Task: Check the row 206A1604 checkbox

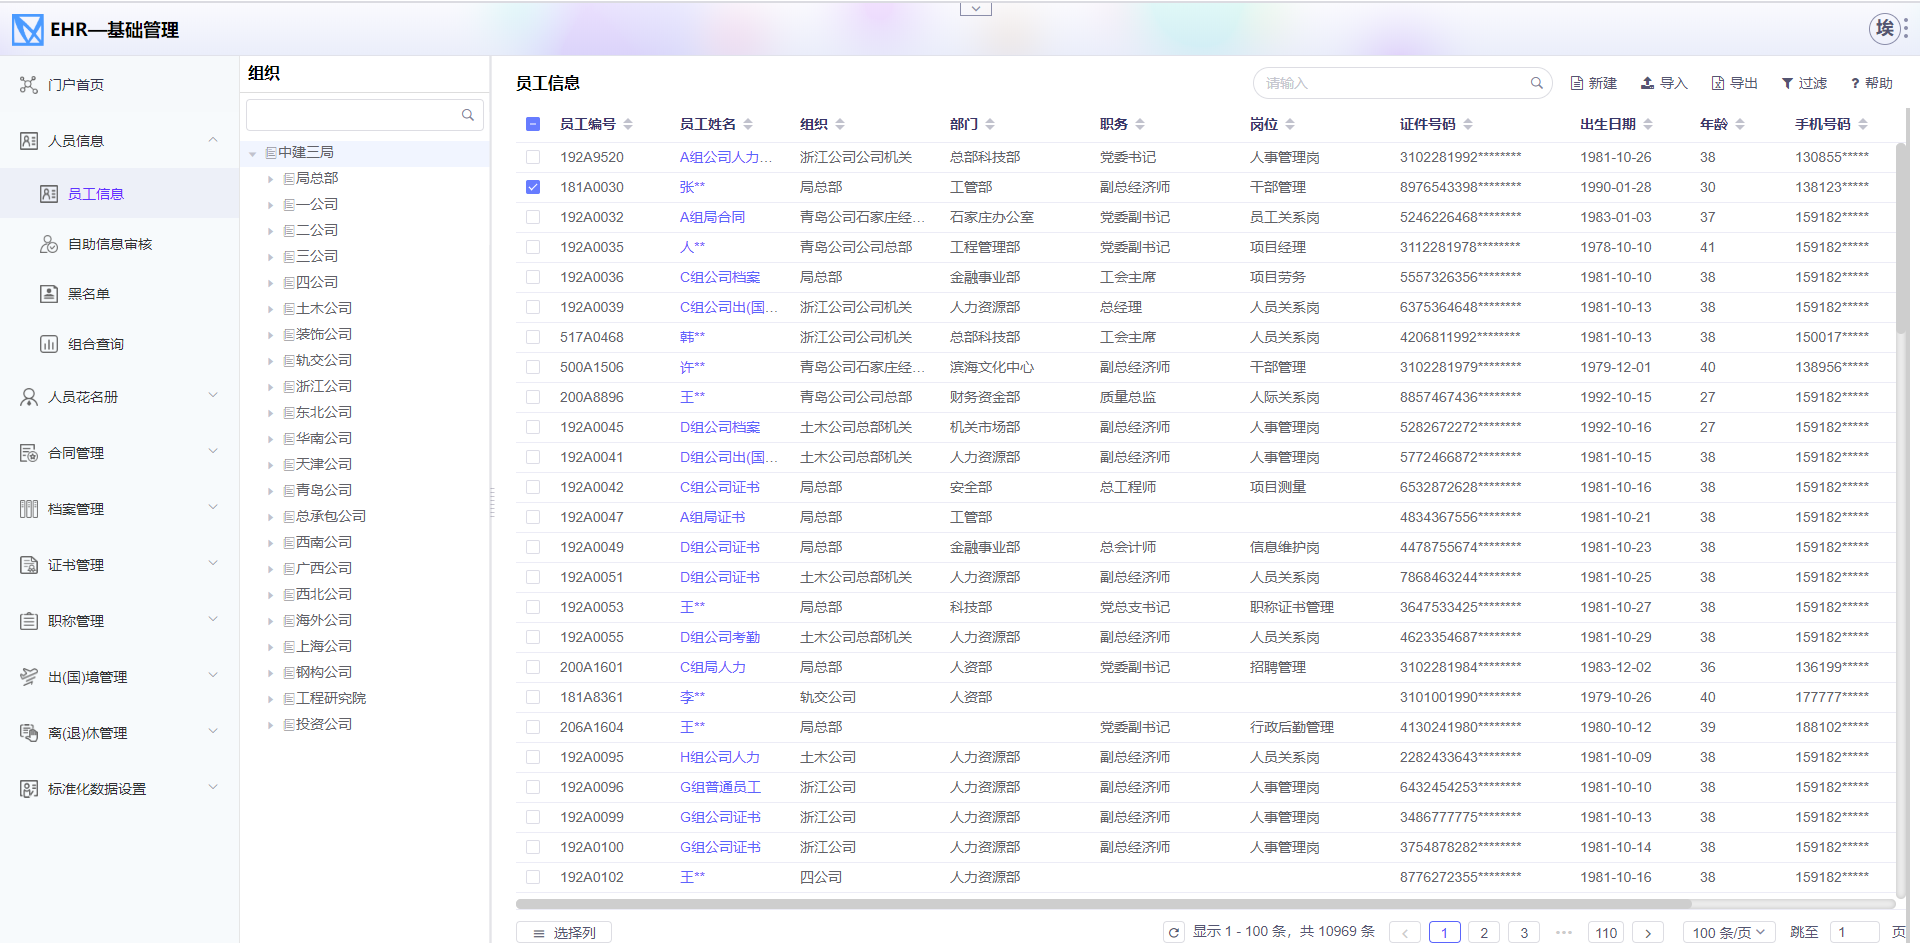Action: pyautogui.click(x=533, y=727)
